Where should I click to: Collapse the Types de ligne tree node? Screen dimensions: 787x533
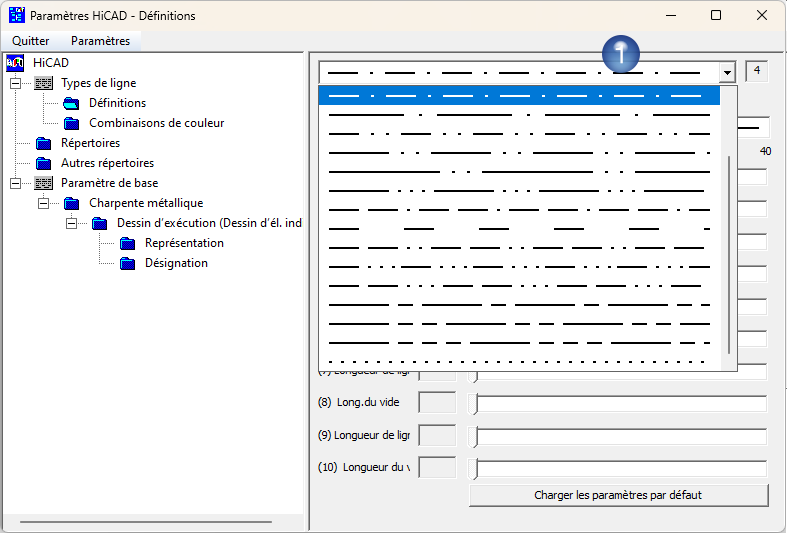coord(16,83)
